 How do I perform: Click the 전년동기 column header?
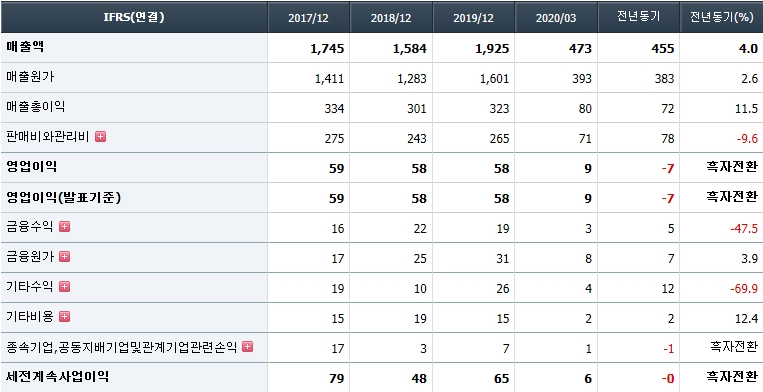point(638,18)
